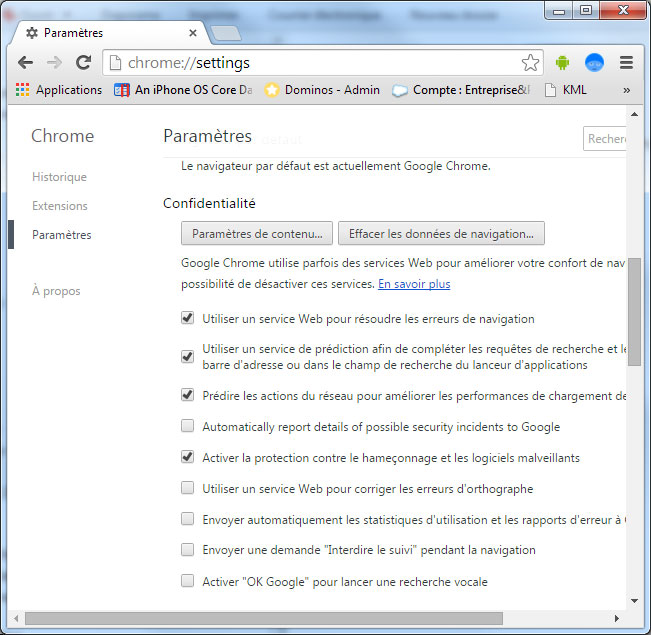
Task: Click Effacer les données de navigation
Action: click(441, 233)
